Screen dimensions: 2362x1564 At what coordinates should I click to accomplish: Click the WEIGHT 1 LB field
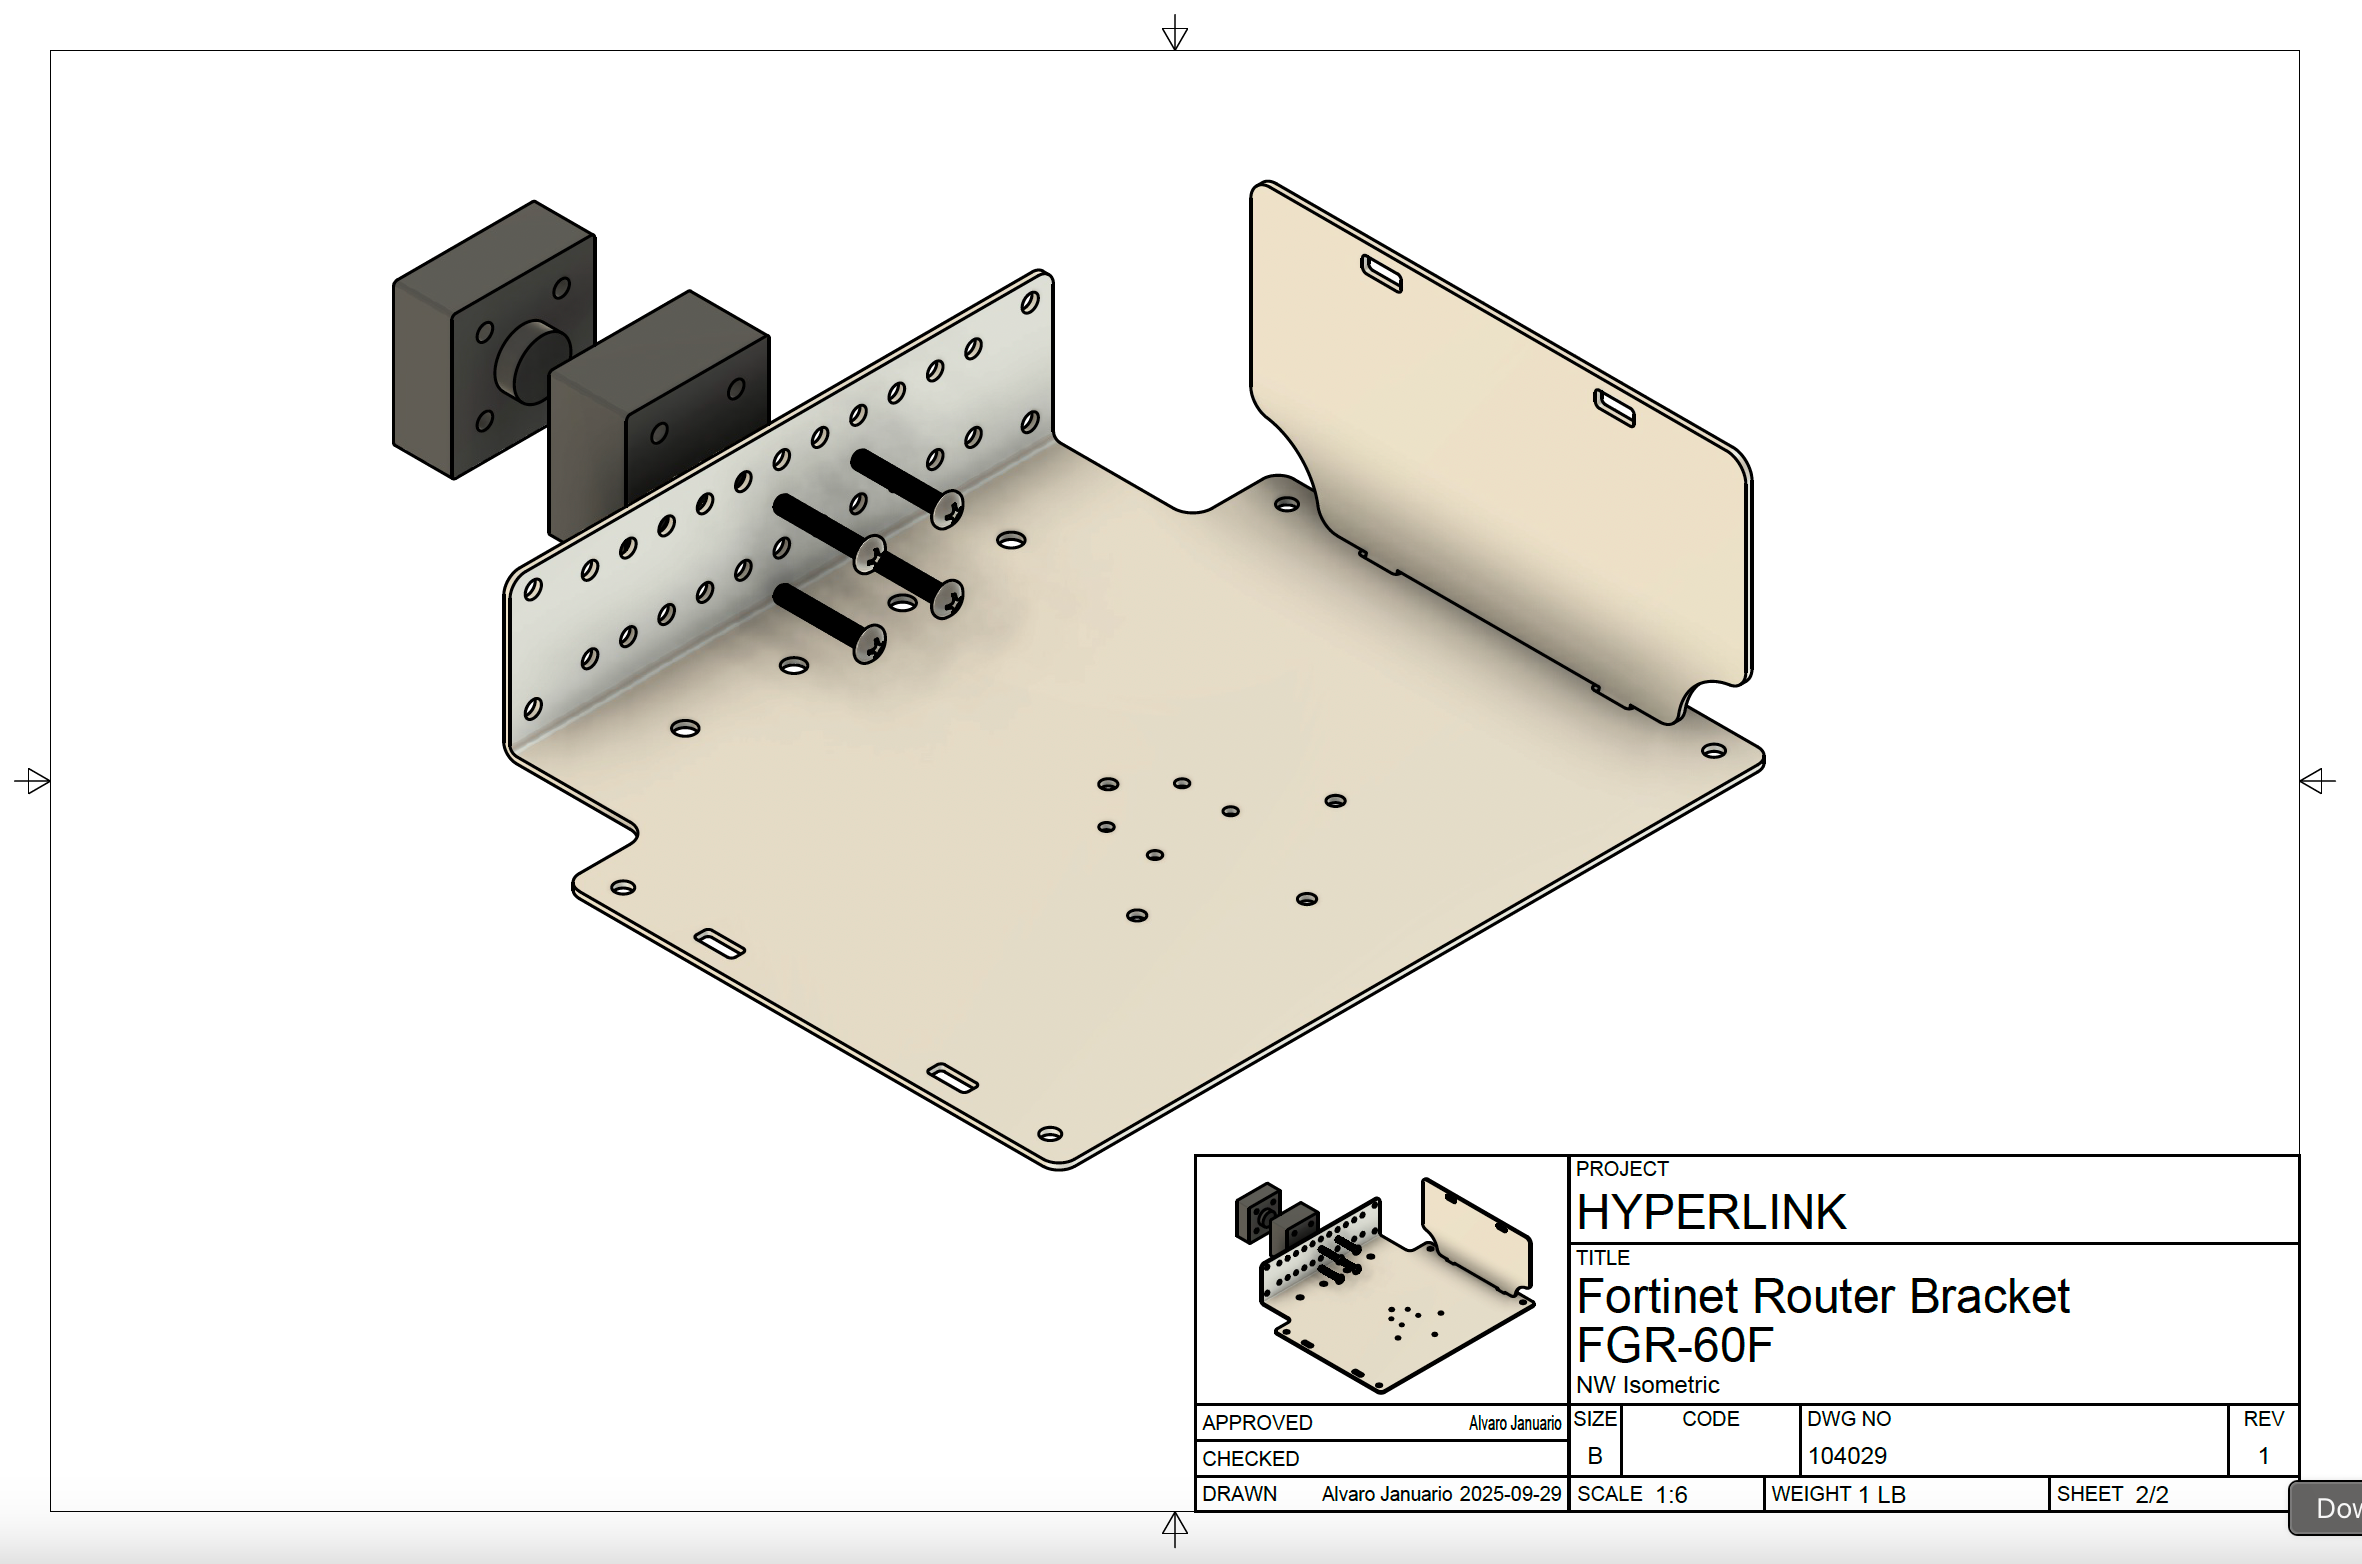pyautogui.click(x=1838, y=1494)
